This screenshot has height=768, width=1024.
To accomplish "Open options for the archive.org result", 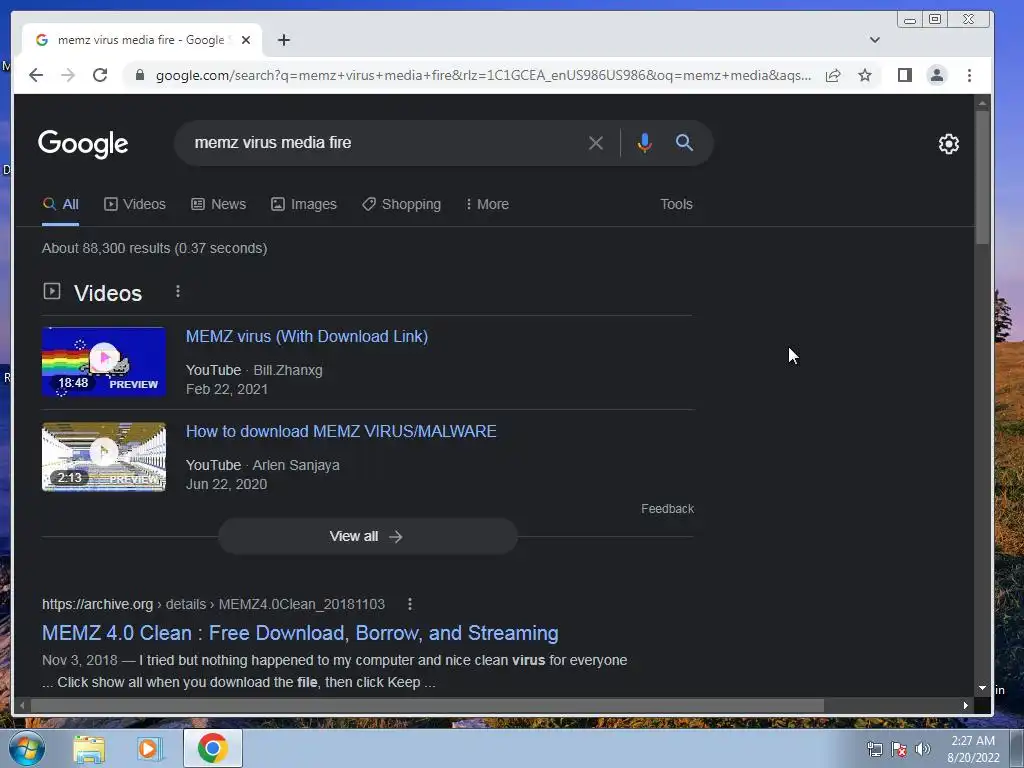I will coord(409,604).
